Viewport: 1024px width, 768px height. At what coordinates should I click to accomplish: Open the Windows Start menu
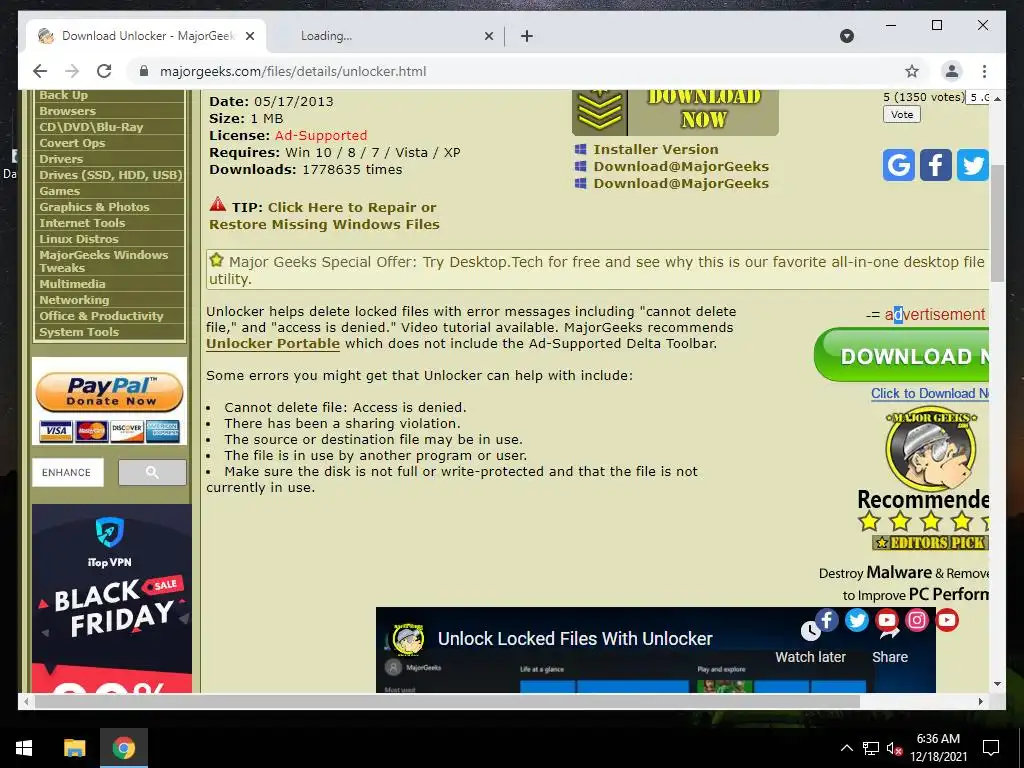tap(24, 748)
